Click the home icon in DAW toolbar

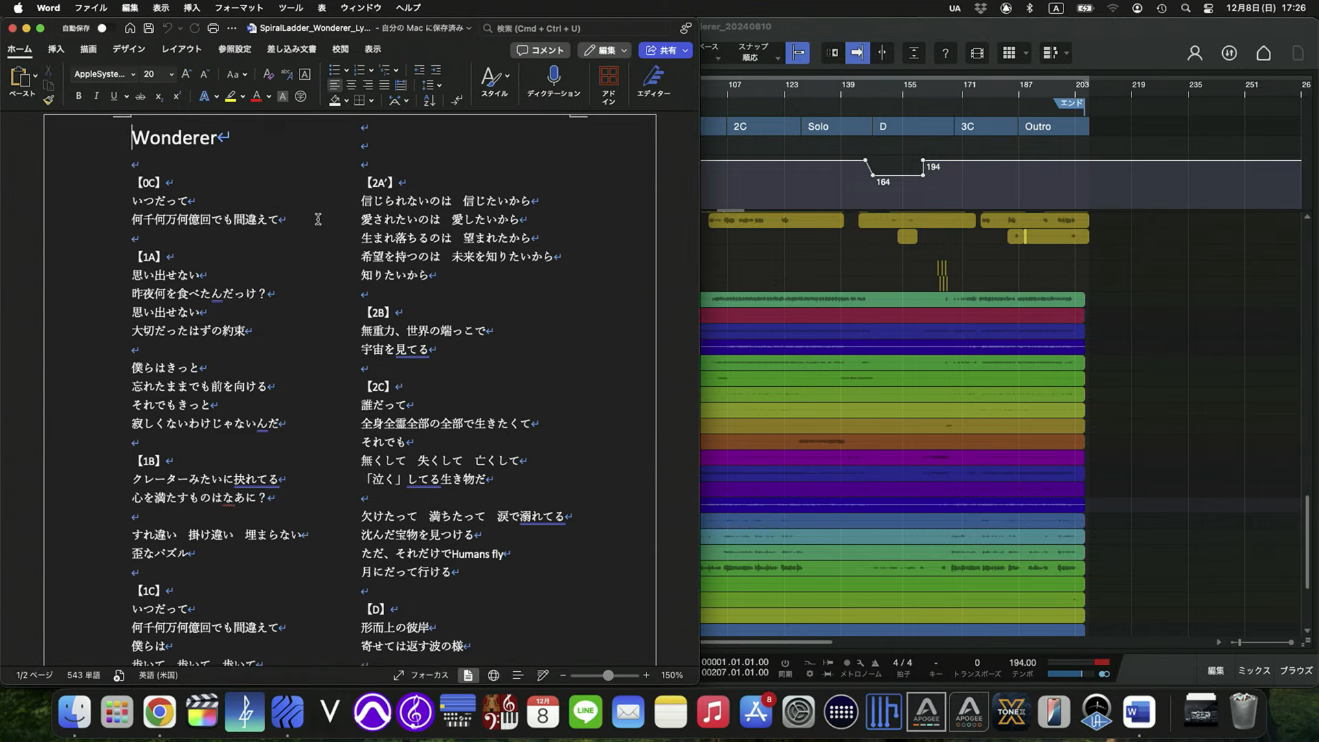click(1264, 53)
